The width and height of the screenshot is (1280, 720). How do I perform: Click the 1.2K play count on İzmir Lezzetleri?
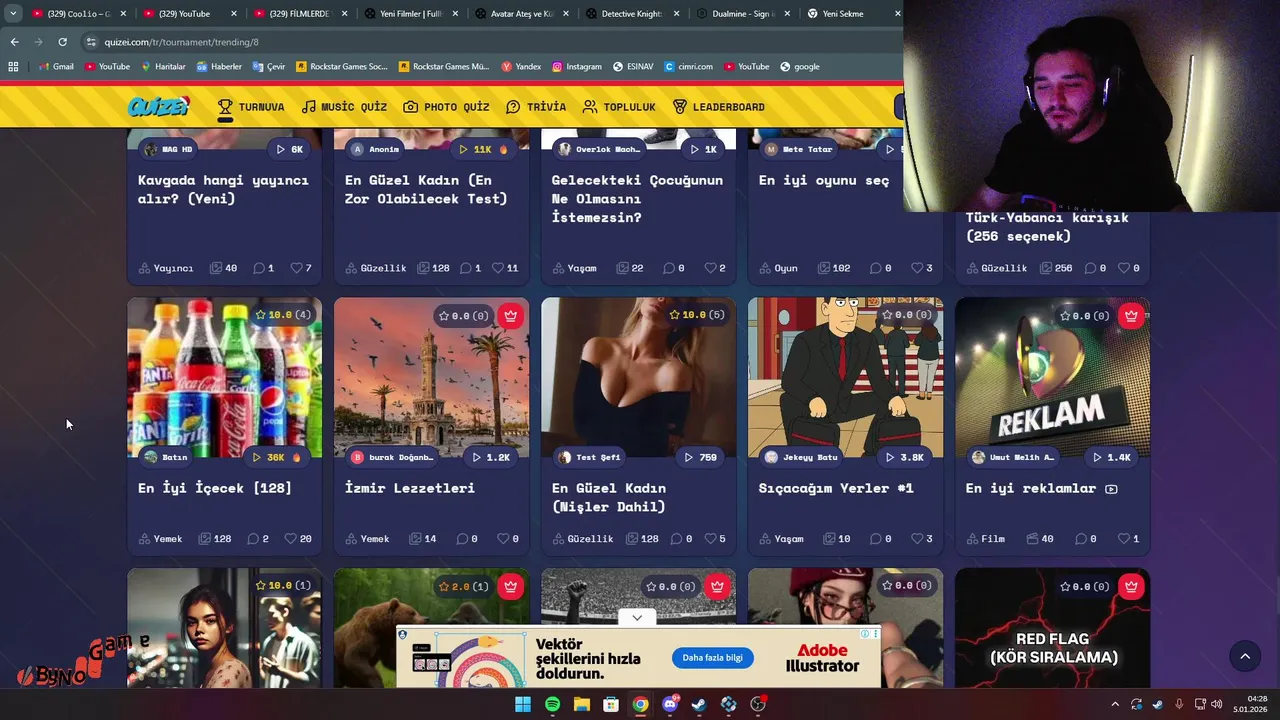tap(490, 457)
